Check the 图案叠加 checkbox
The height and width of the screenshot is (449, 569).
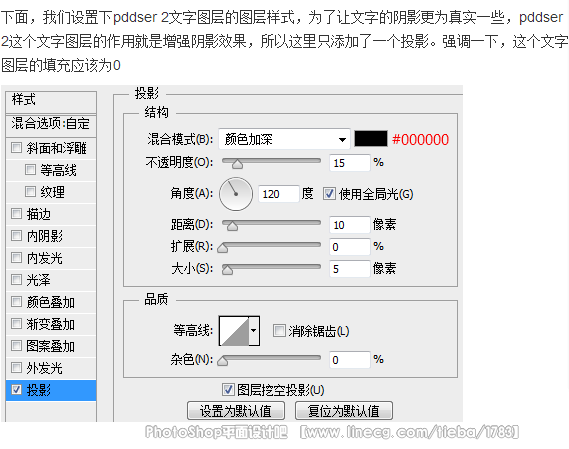[x=16, y=346]
